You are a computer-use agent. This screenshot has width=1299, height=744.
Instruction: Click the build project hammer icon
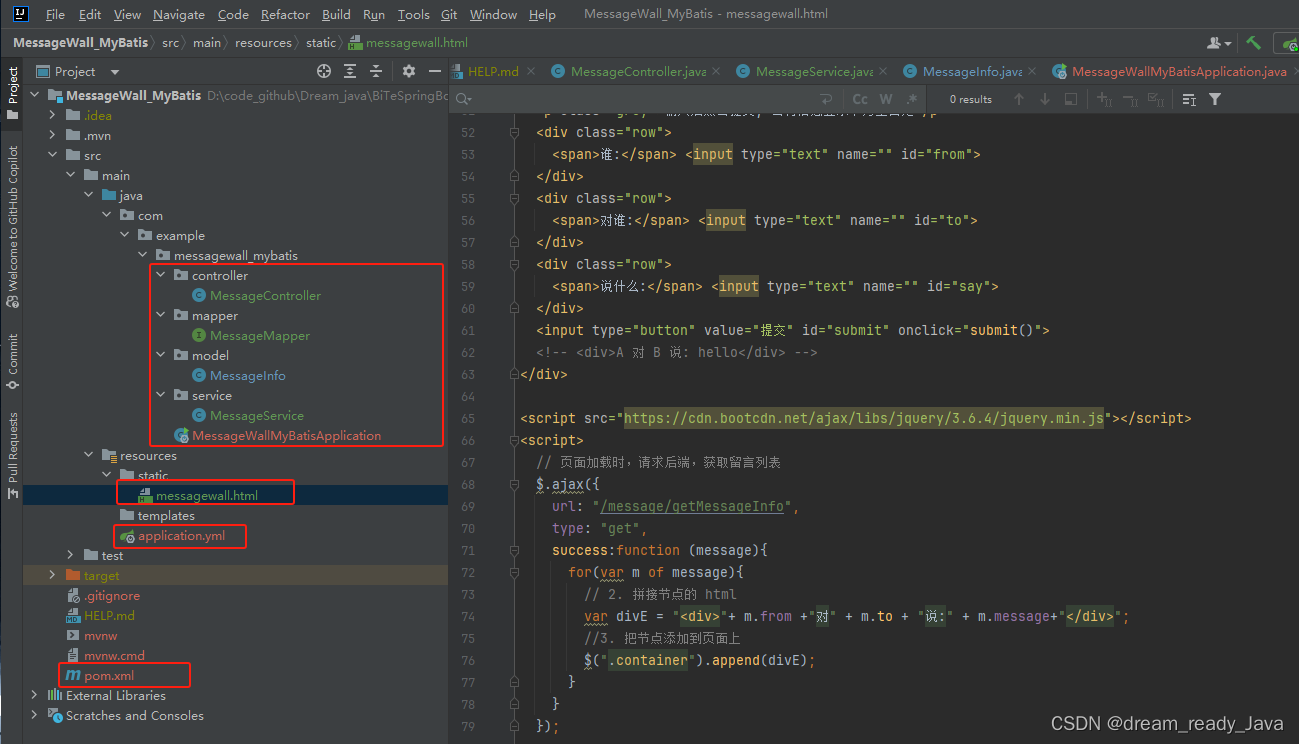click(1253, 42)
